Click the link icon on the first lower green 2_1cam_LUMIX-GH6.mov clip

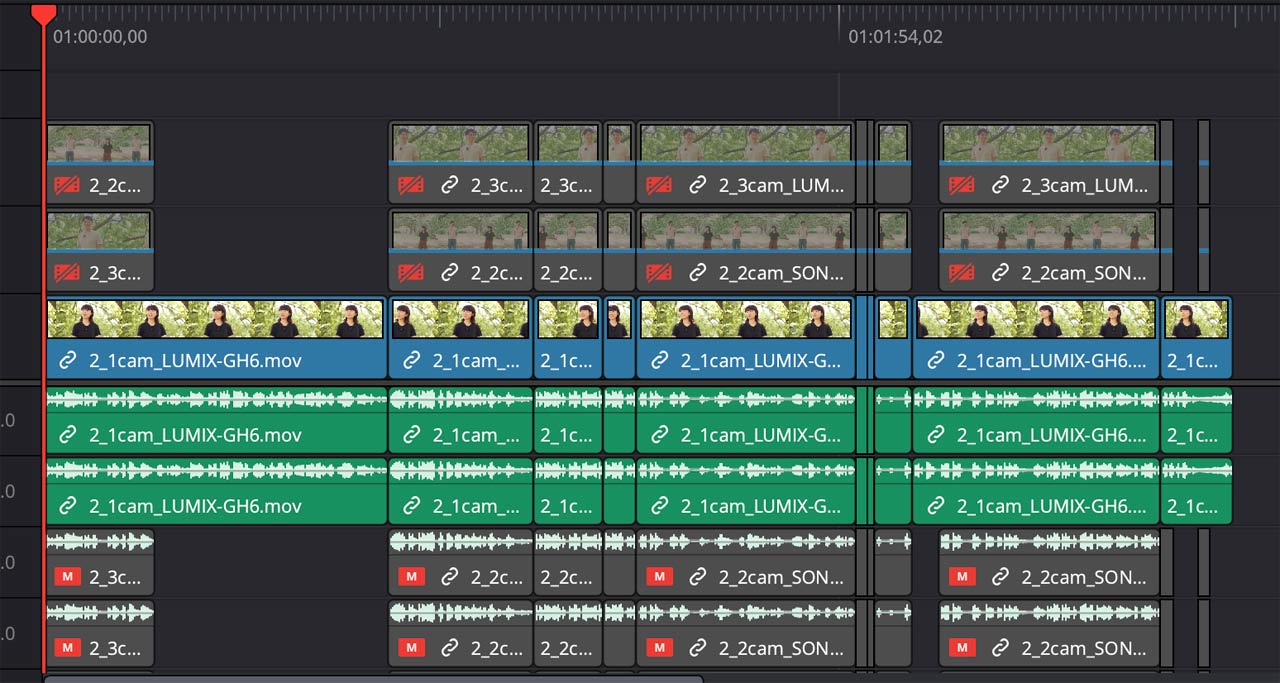click(69, 507)
